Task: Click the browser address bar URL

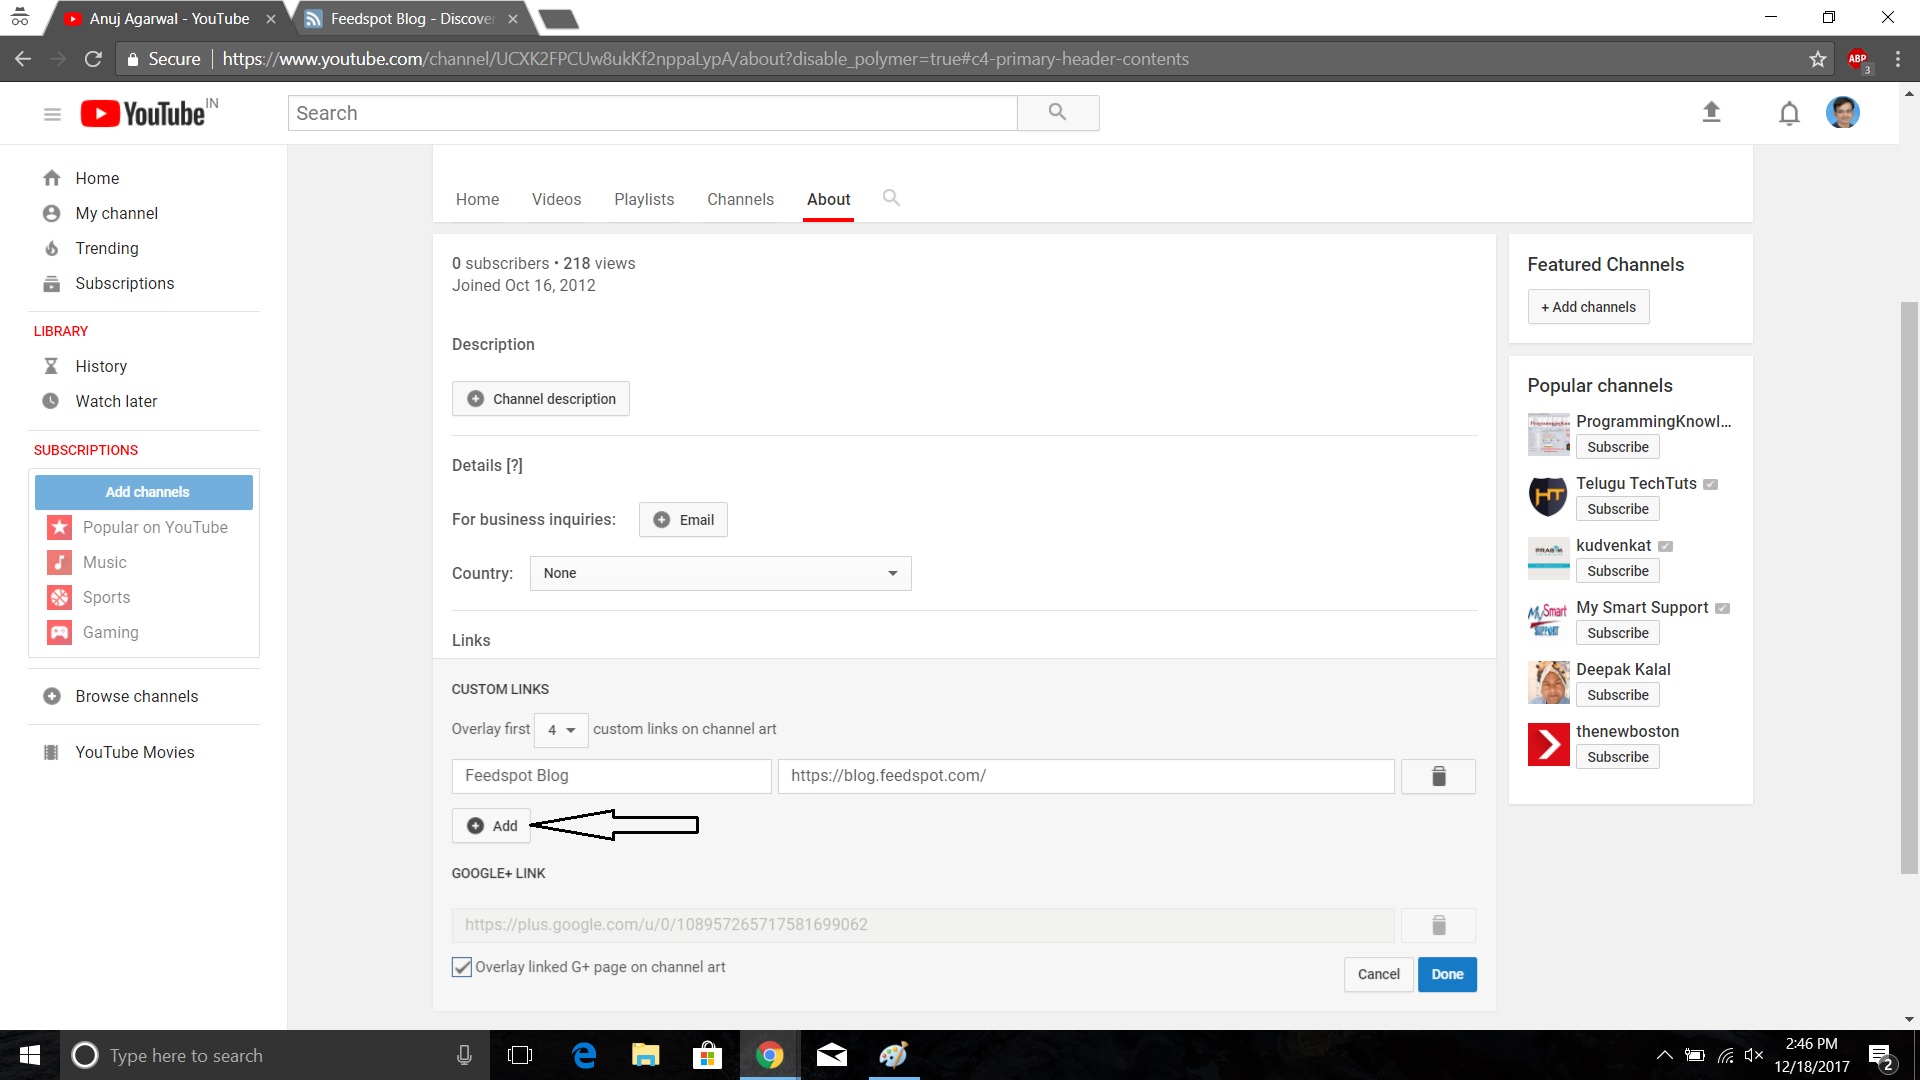Action: (x=705, y=59)
